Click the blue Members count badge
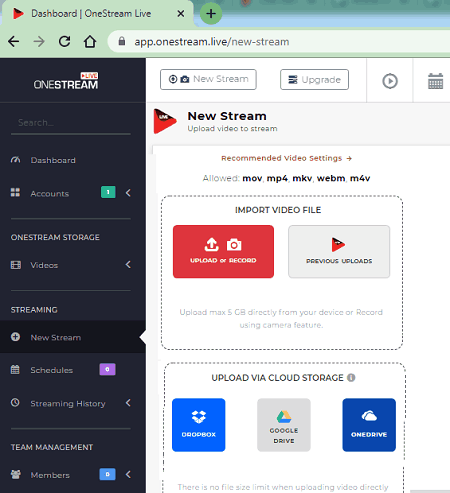450x493 pixels. coord(107,474)
